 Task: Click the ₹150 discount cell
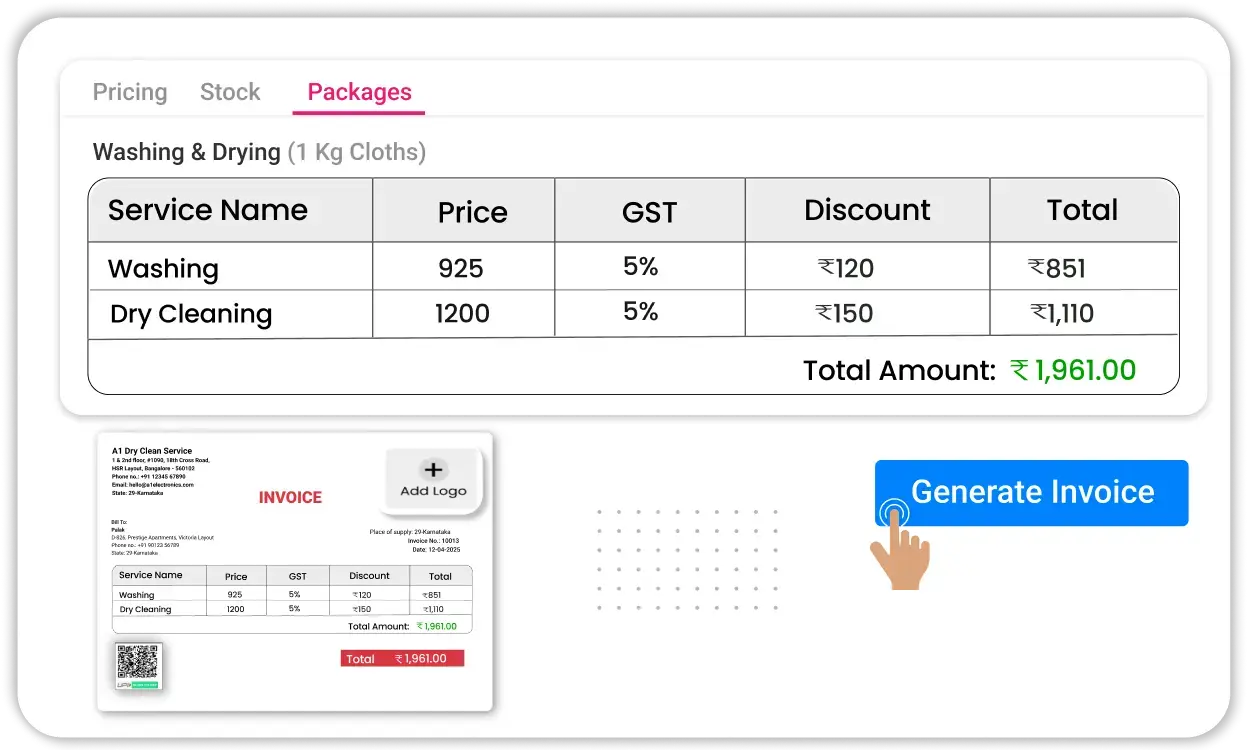pos(845,314)
